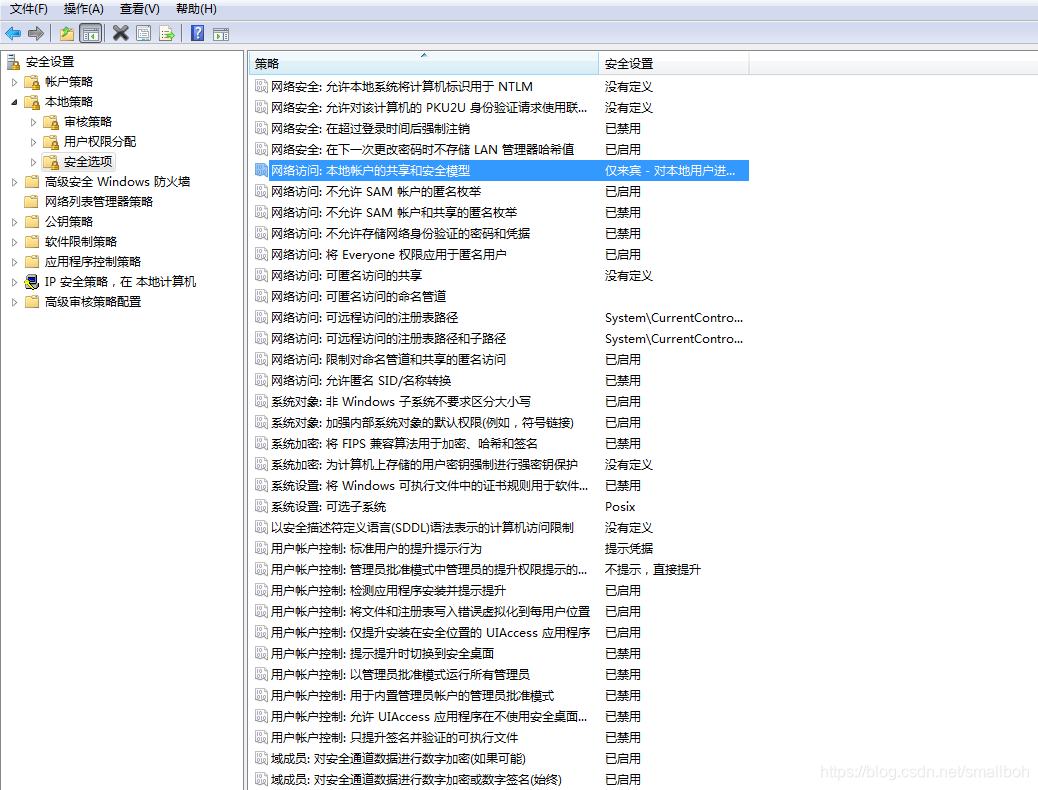Click policy icon for 用户帐户控制: 检测应用程序安装并提示提升
1038x790 pixels.
(x=261, y=591)
